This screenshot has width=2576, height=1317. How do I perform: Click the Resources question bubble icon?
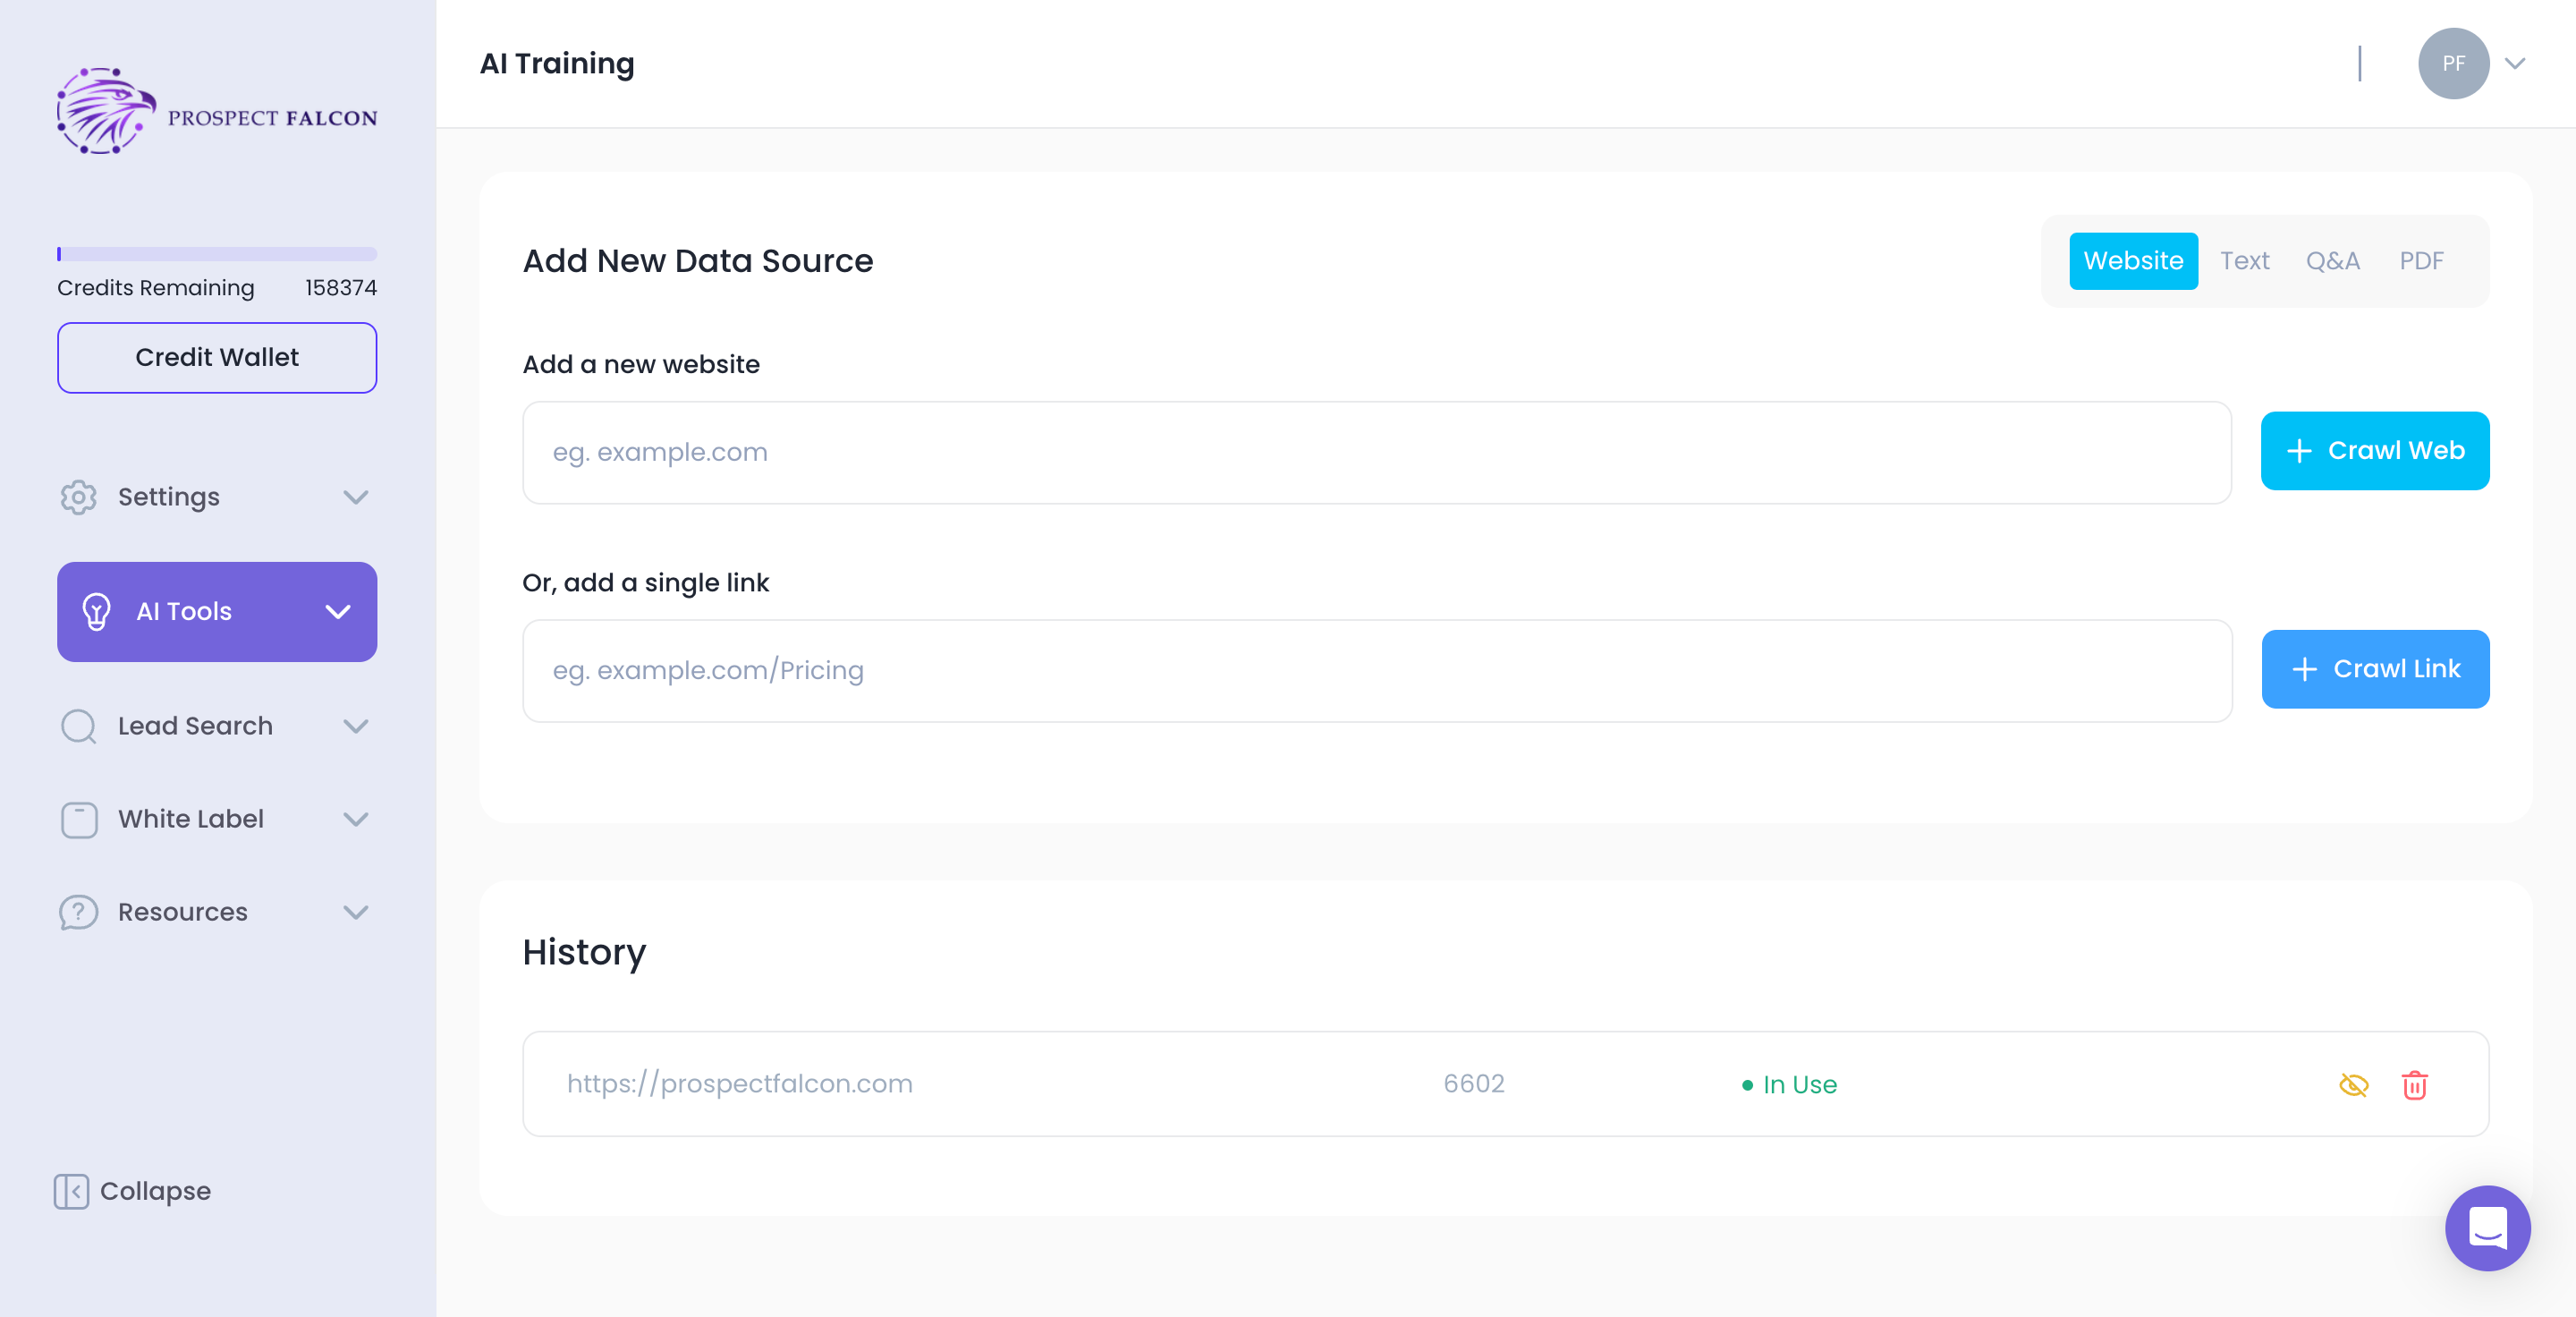[x=78, y=912]
